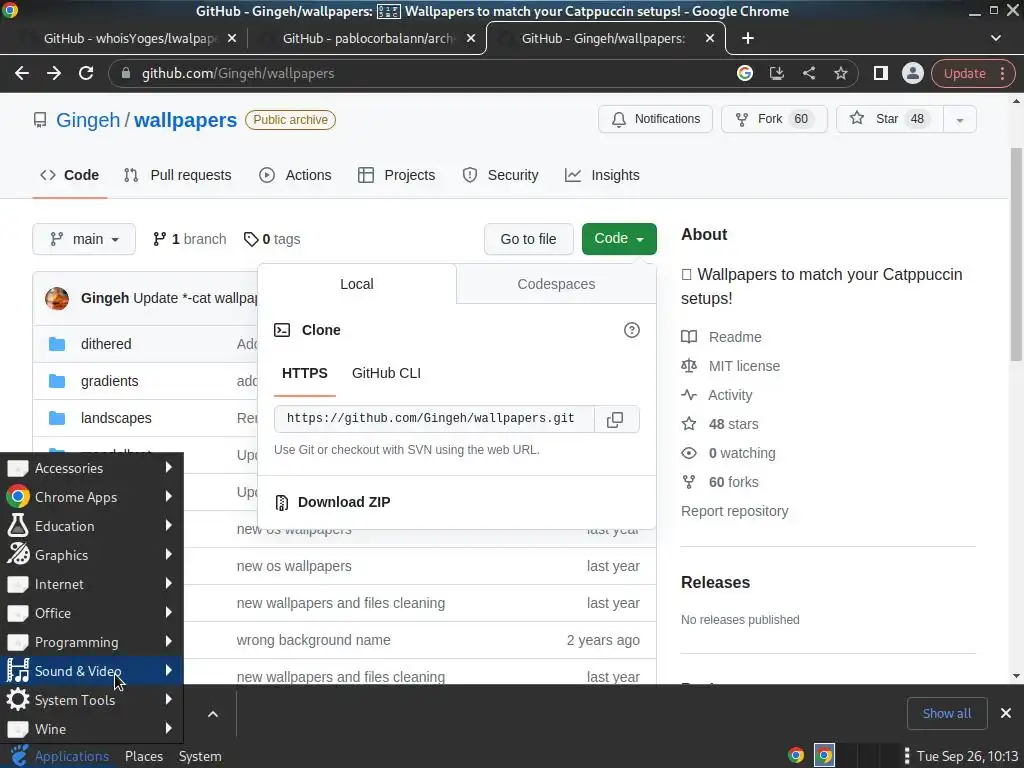Open the Insights tab
The width and height of the screenshot is (1024, 768).
602,175
